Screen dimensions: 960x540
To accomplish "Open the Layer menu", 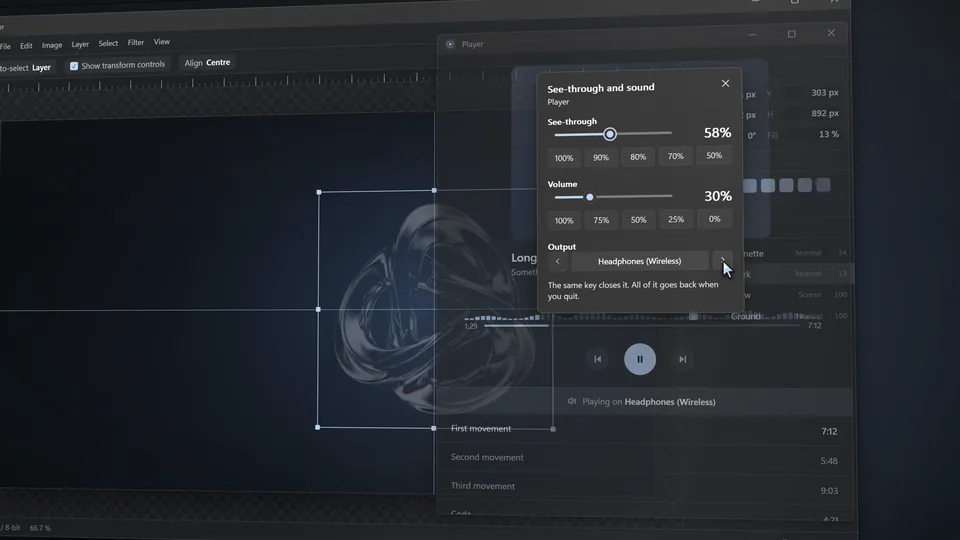I will coord(80,44).
